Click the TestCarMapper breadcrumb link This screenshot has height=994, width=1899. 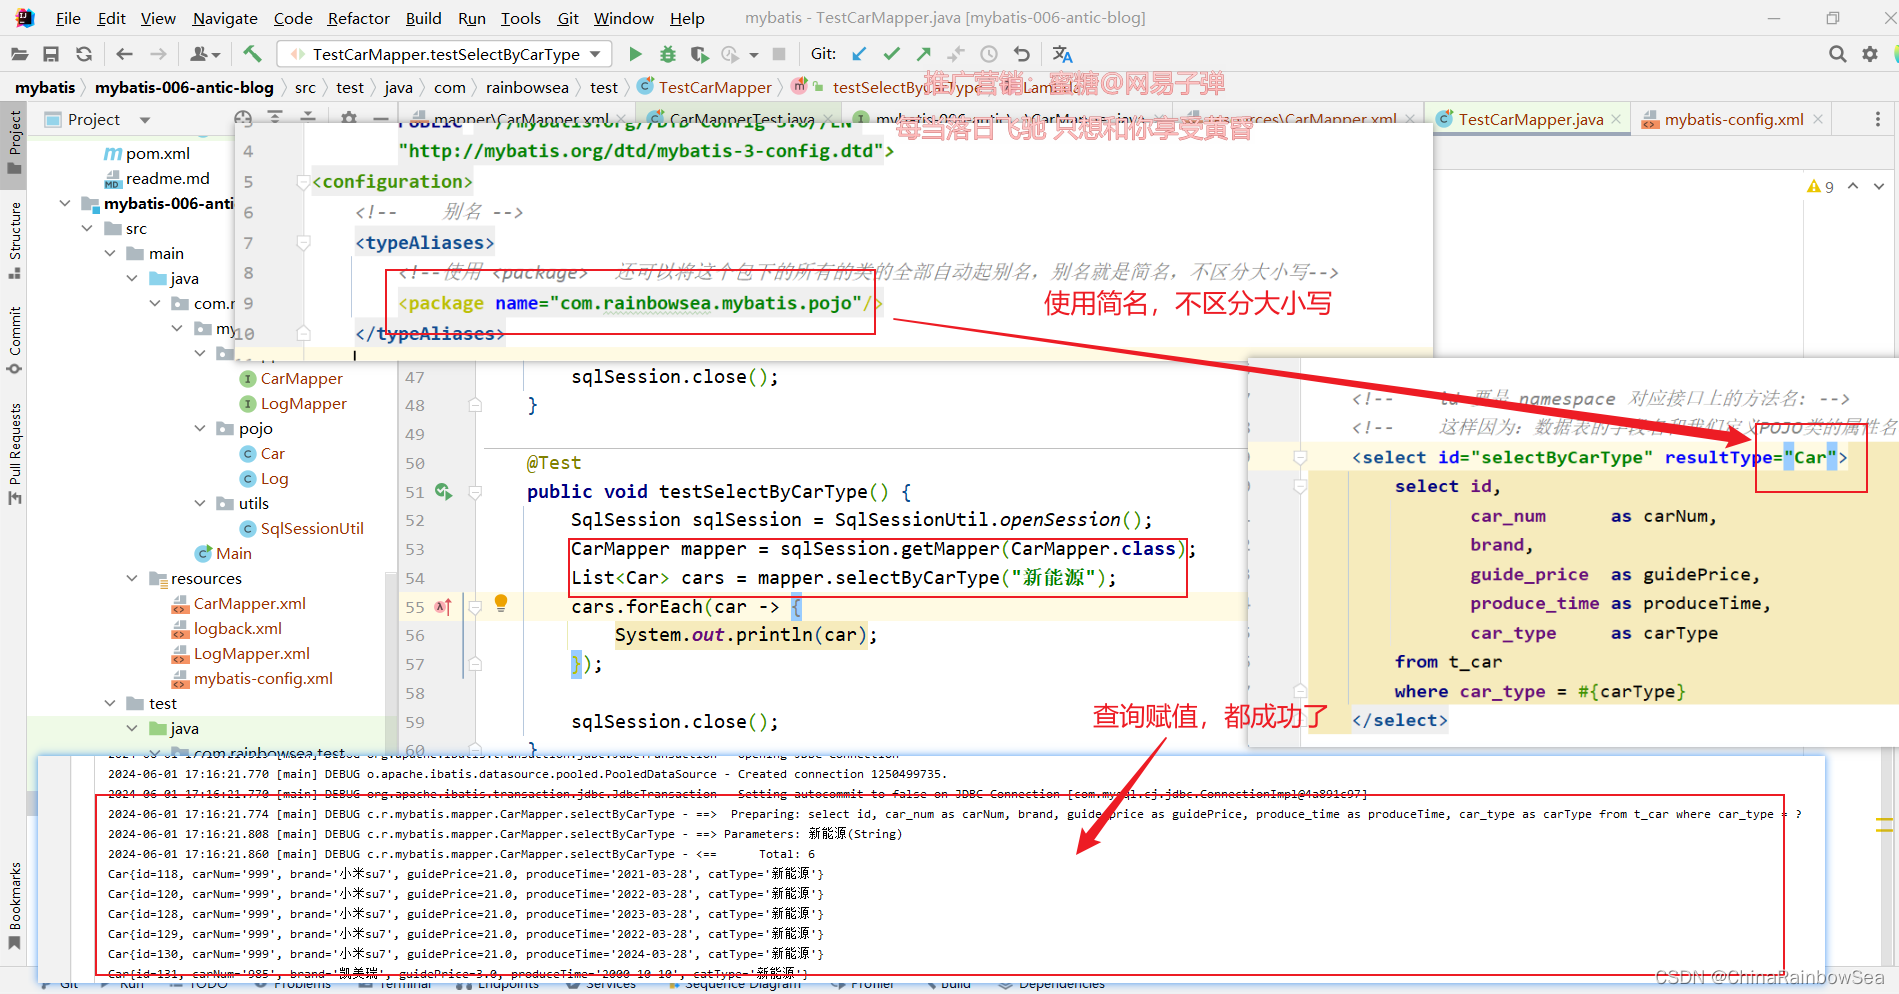coord(714,87)
